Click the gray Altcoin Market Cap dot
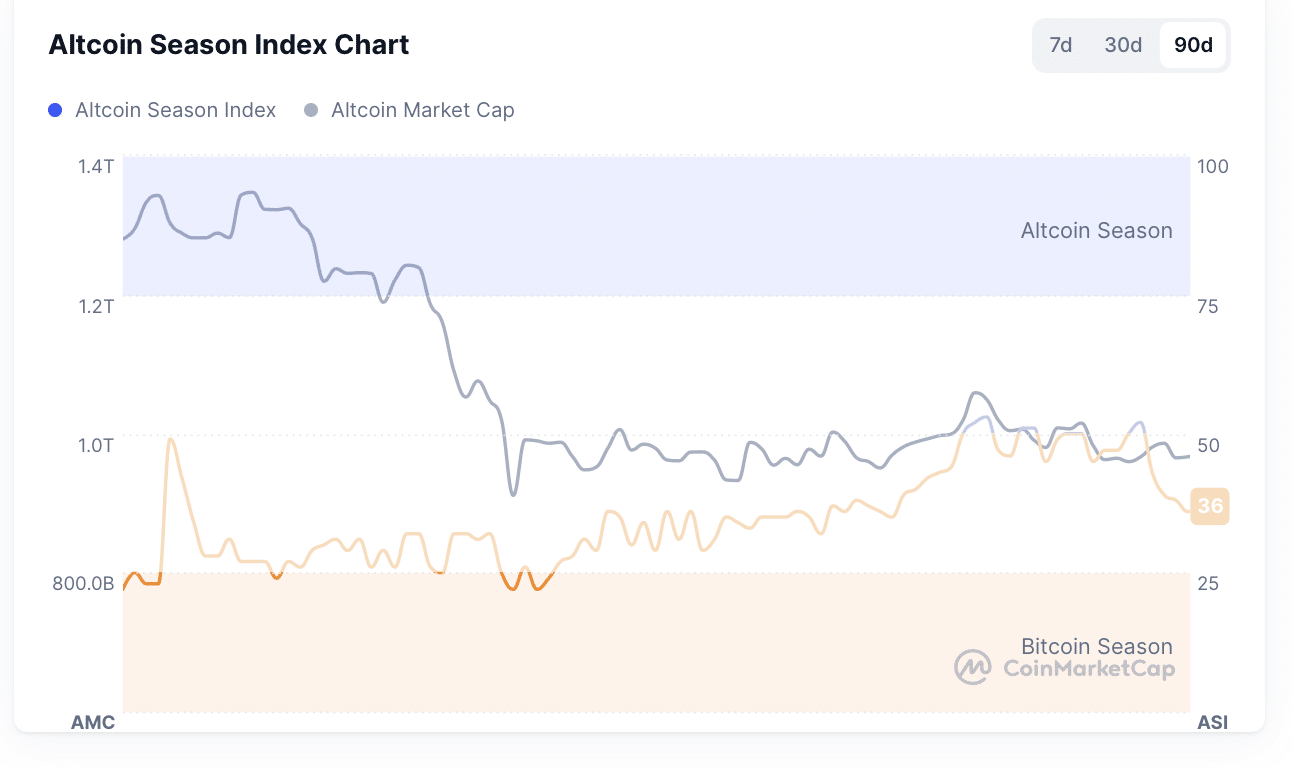Viewport: 1296px width, 768px height. (x=311, y=110)
